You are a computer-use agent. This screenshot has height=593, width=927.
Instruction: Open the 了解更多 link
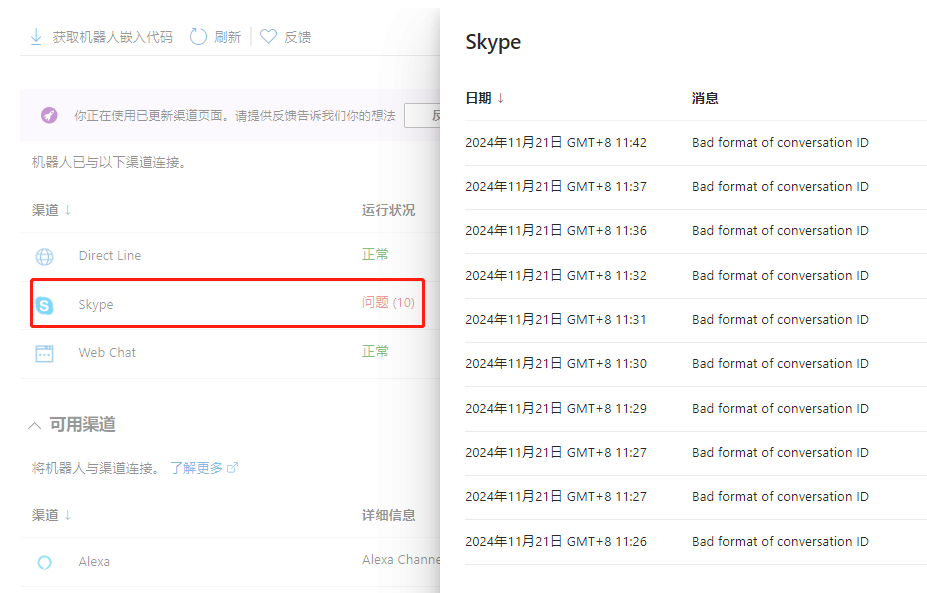197,467
